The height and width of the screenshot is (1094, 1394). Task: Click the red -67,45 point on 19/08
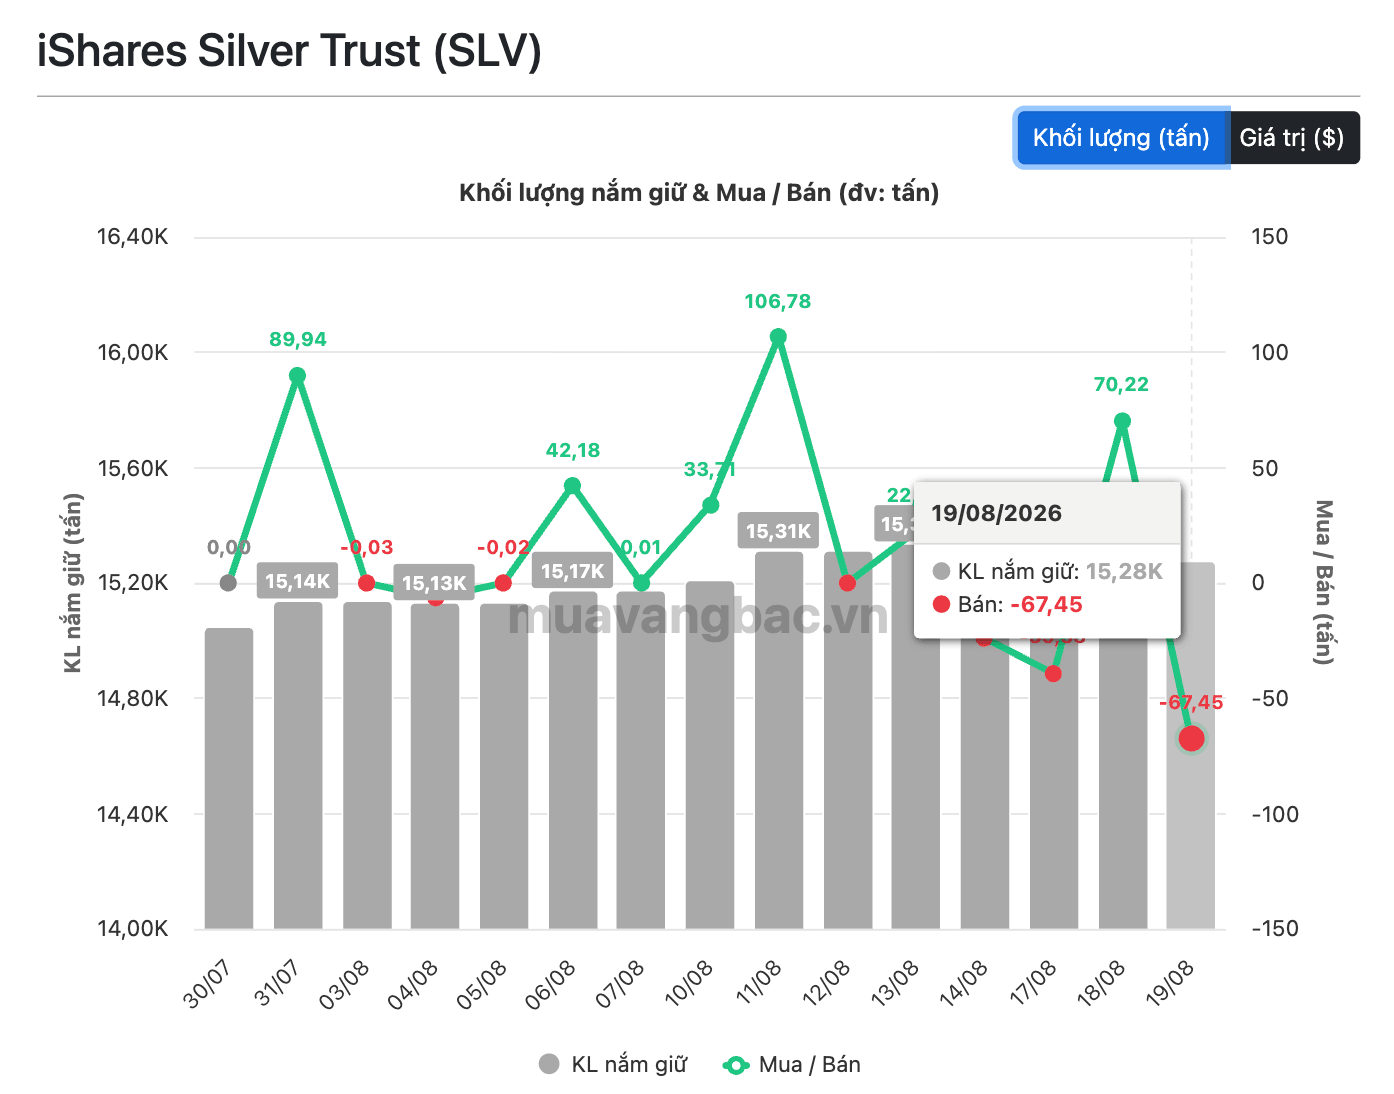click(1191, 738)
